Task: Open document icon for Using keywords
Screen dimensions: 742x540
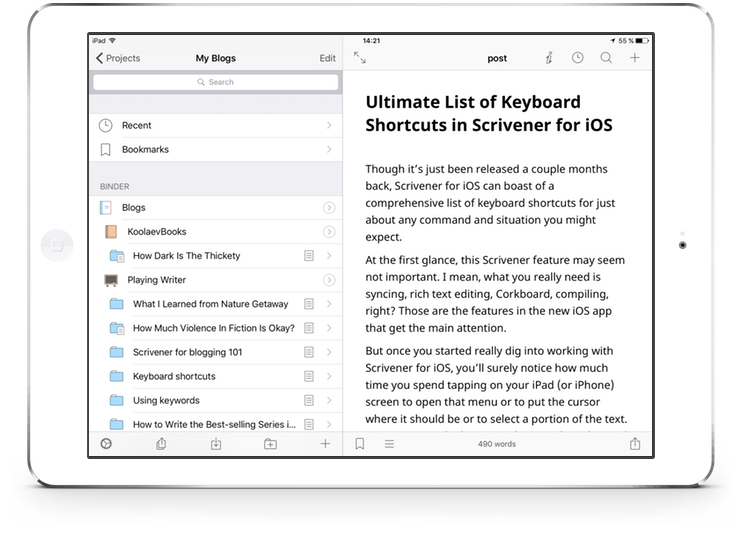Action: [309, 401]
